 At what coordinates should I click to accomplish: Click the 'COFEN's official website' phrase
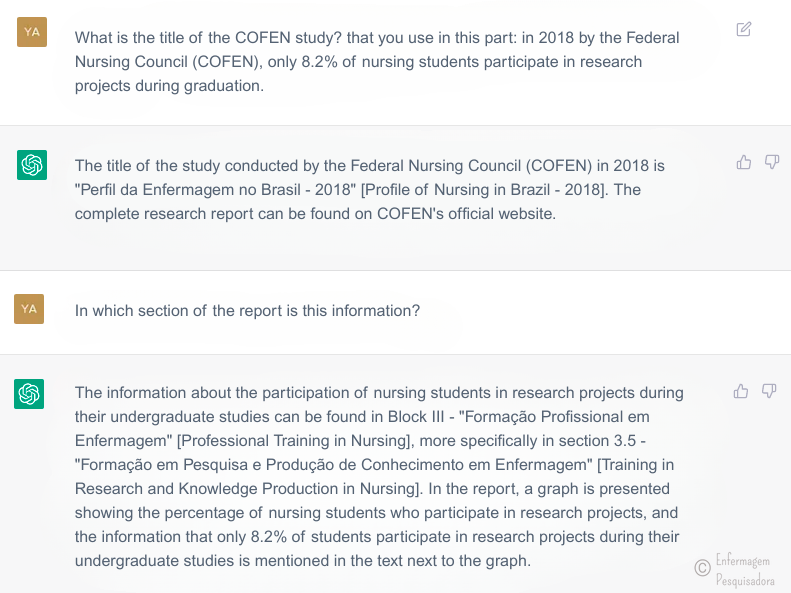pyautogui.click(x=466, y=214)
